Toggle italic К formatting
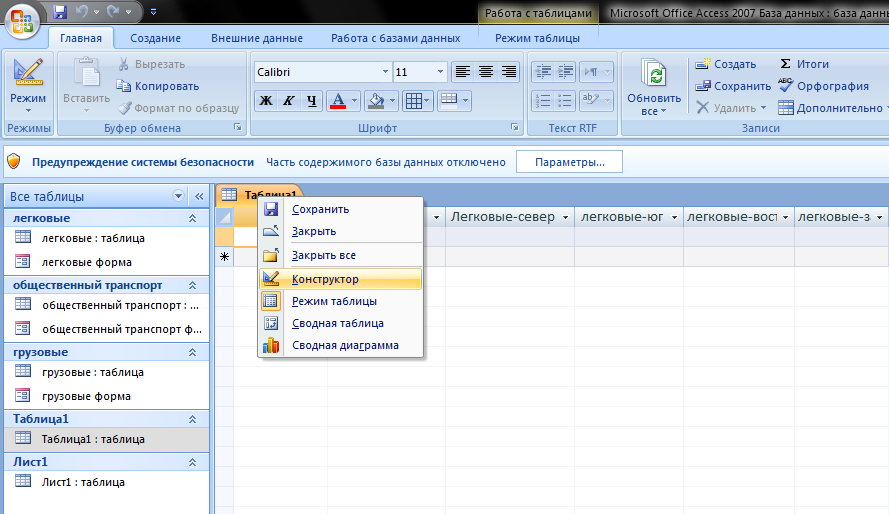Viewport: 889px width, 514px height. click(289, 101)
